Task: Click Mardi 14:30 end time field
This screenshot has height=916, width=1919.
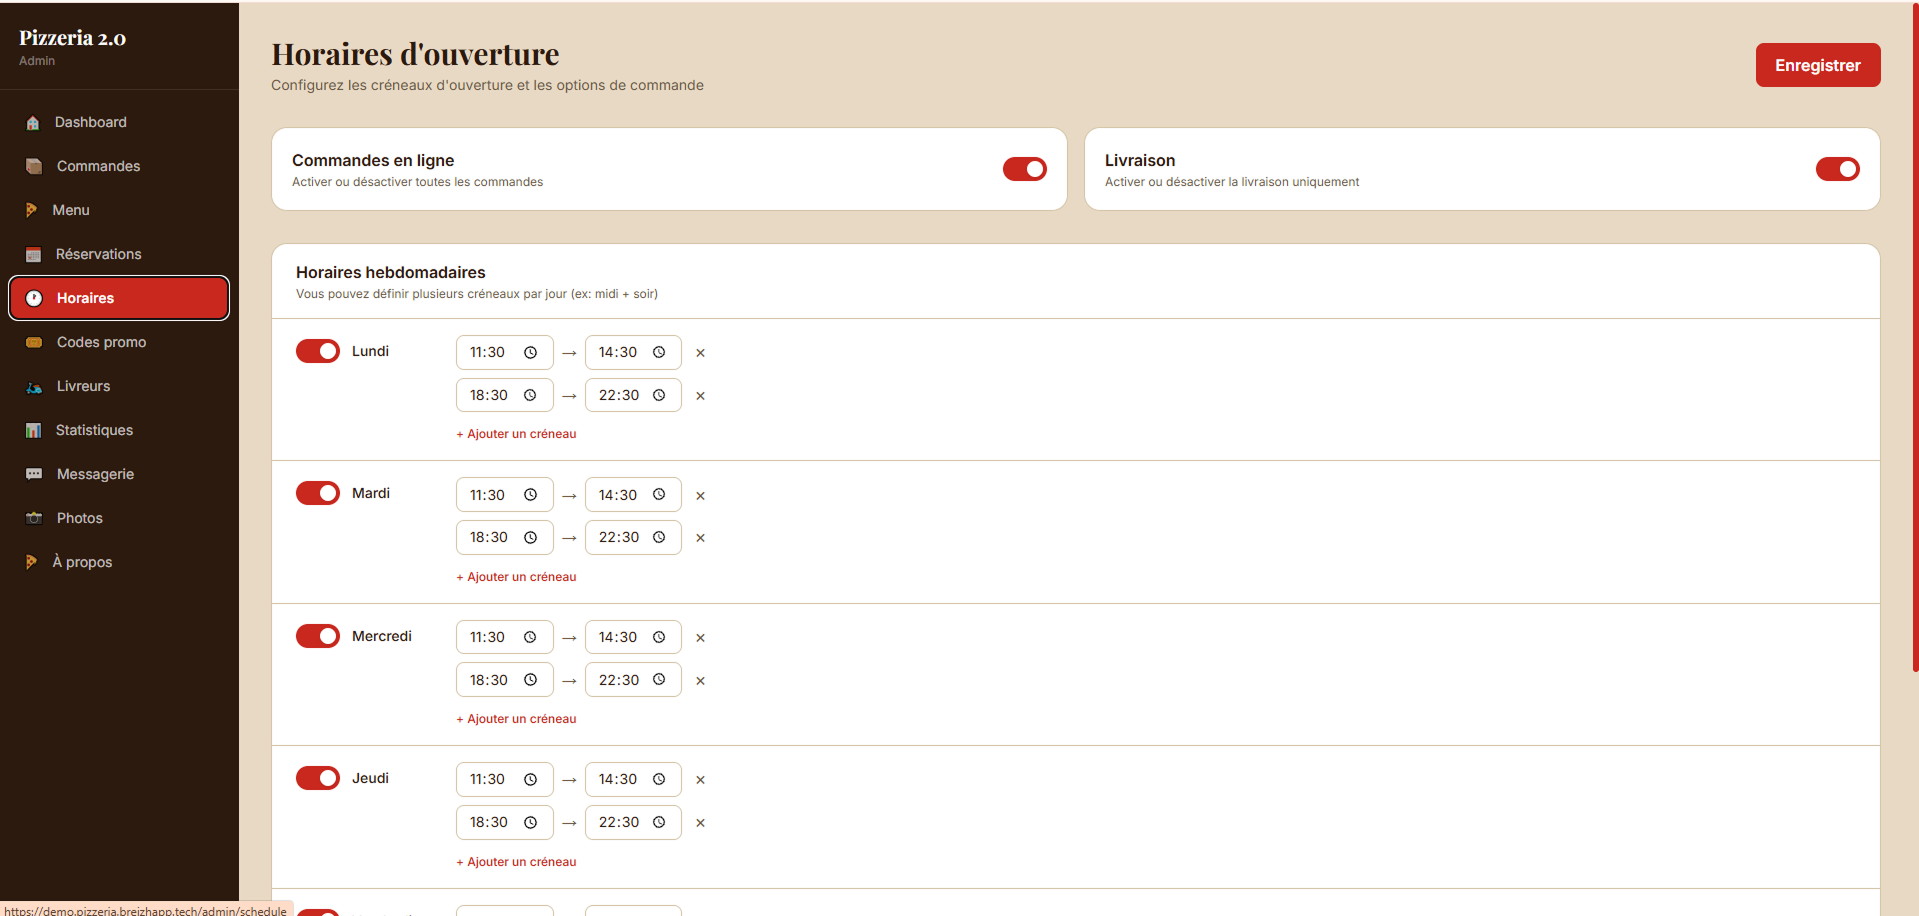Action: click(x=633, y=495)
